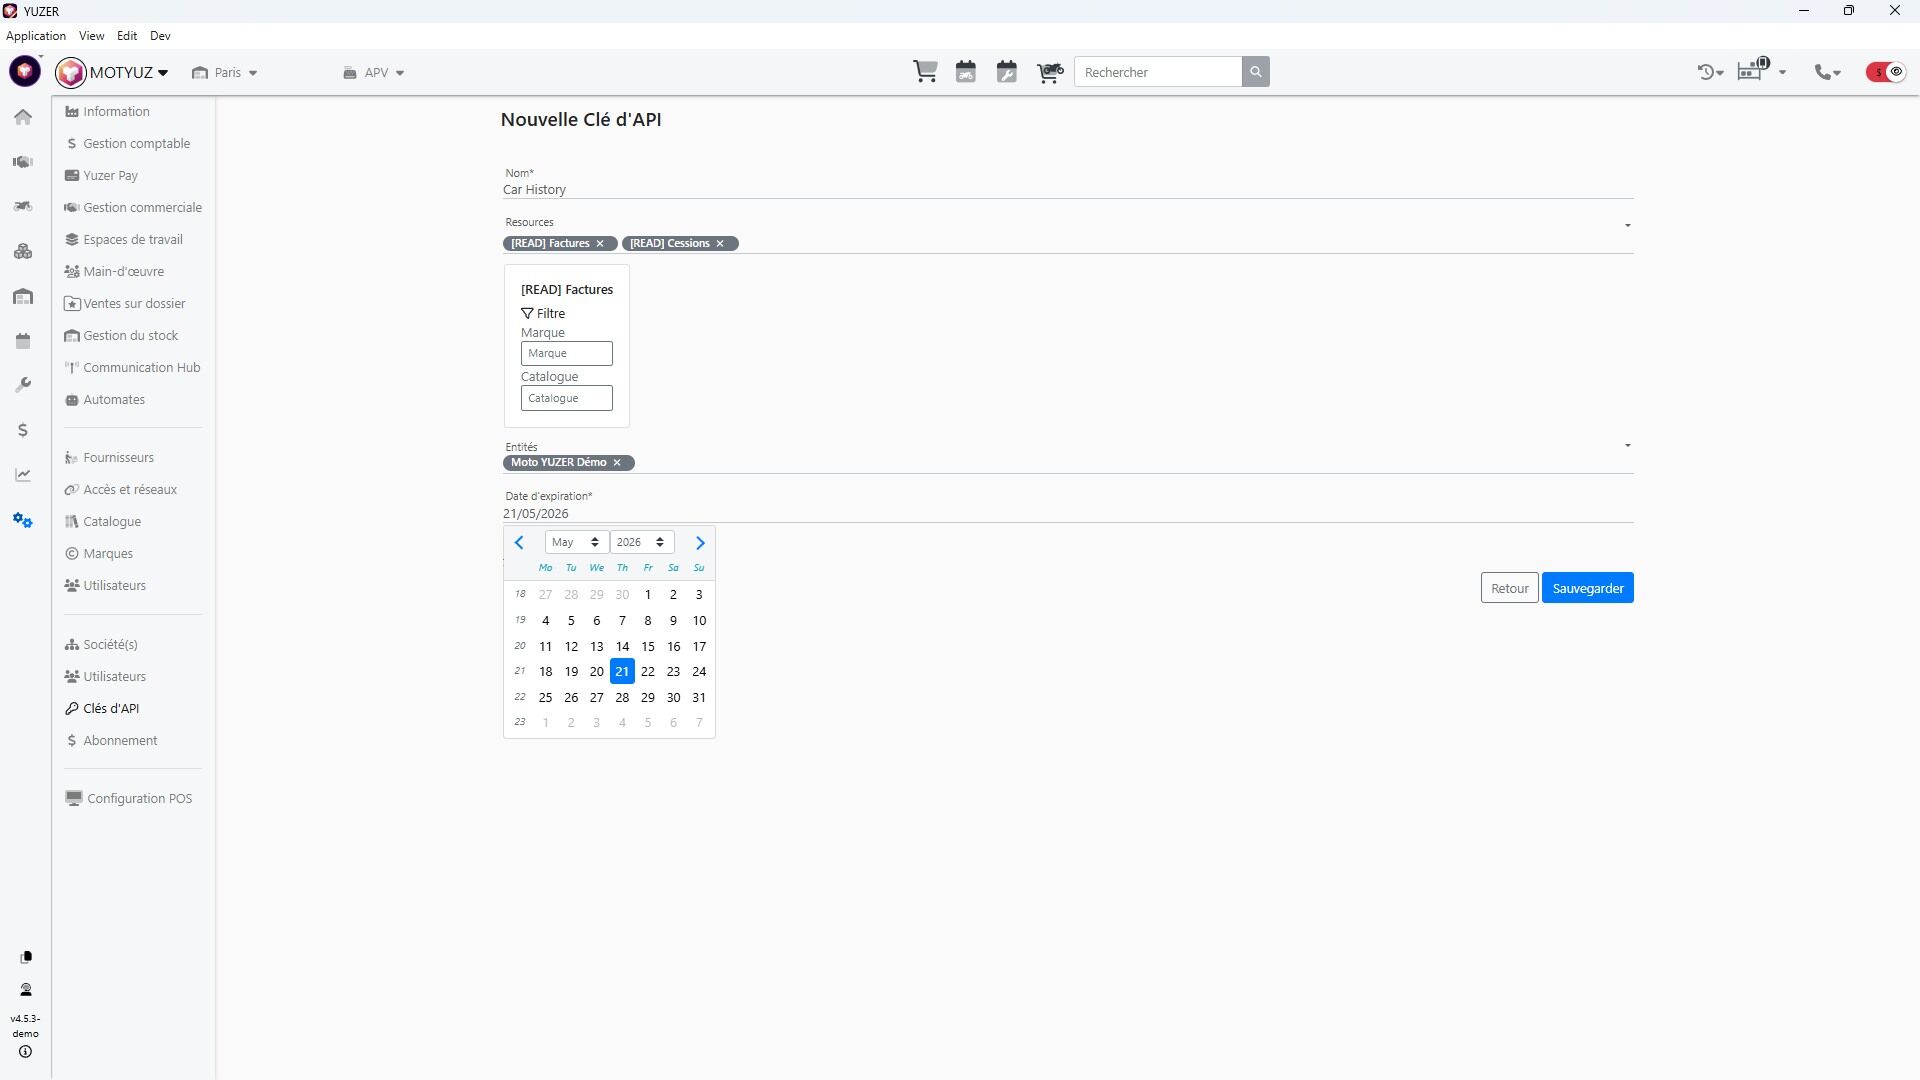Click the Retour button

tap(1509, 588)
